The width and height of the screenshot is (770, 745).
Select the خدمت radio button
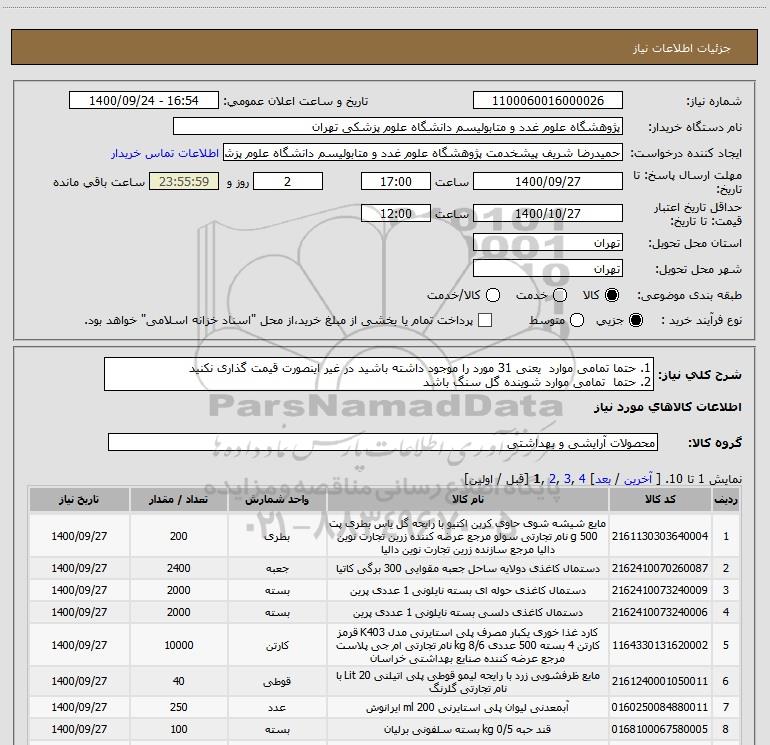tap(560, 295)
